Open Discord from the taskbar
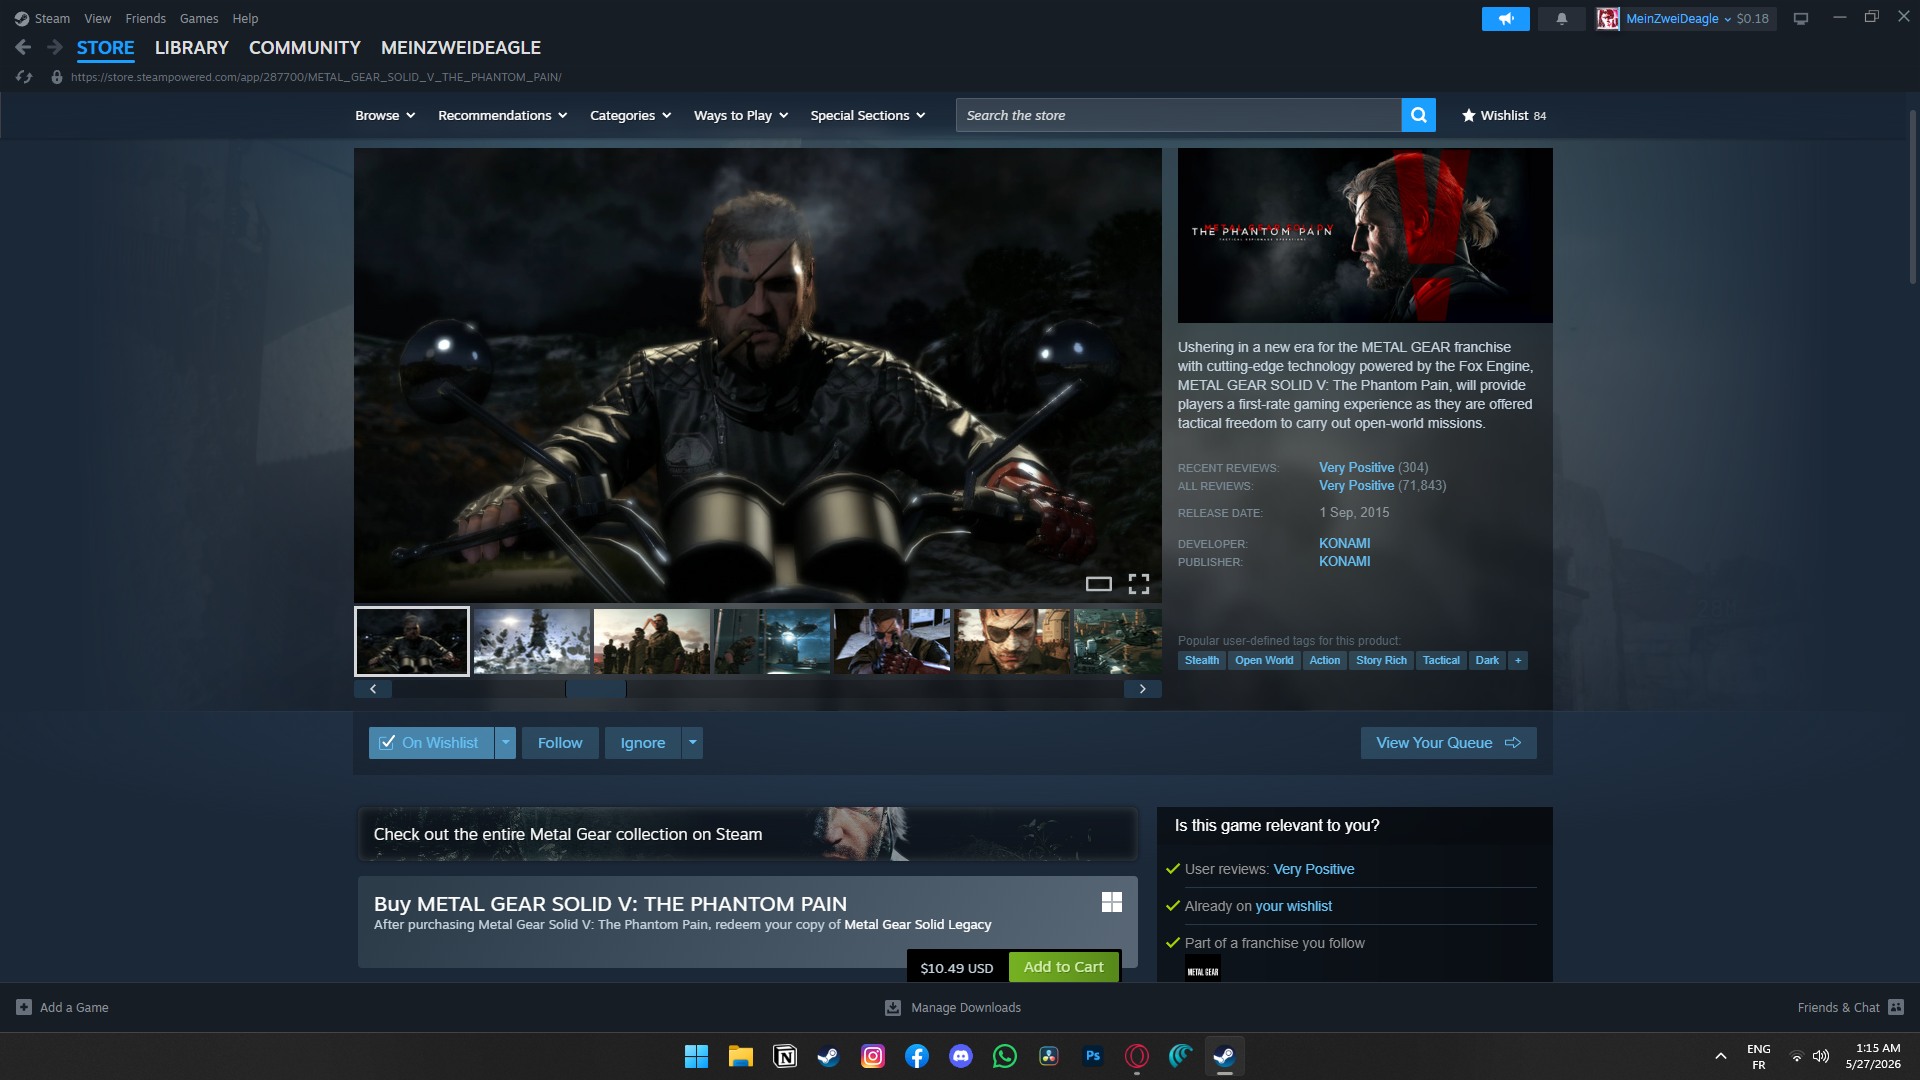 (961, 1056)
